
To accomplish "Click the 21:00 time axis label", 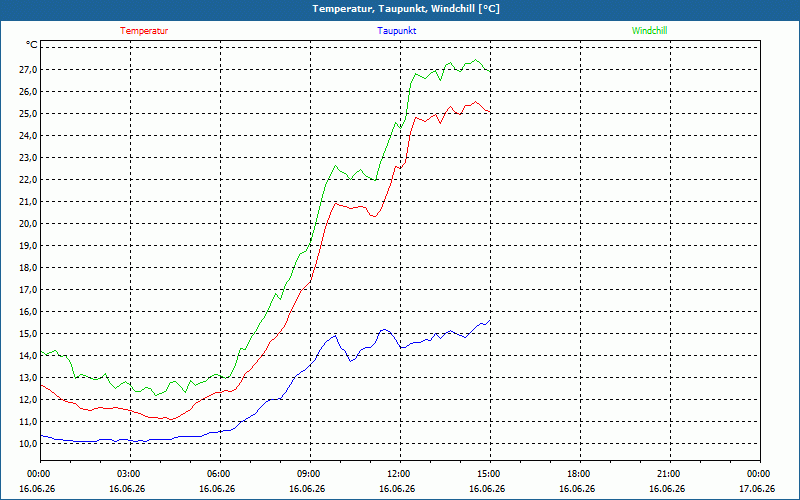I will click(670, 474).
